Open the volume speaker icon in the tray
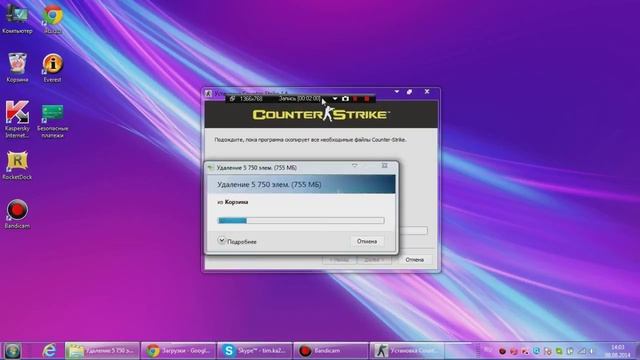The height and width of the screenshot is (360, 640). pos(591,351)
